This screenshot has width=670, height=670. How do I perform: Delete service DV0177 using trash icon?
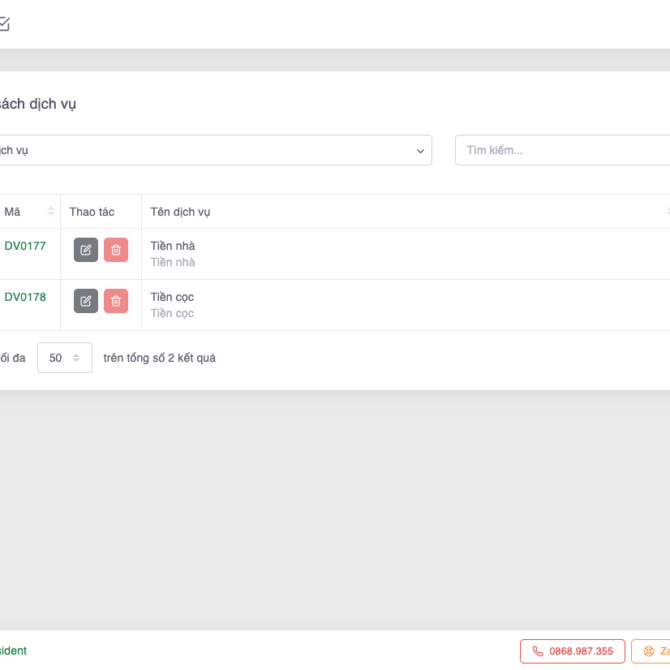click(116, 250)
